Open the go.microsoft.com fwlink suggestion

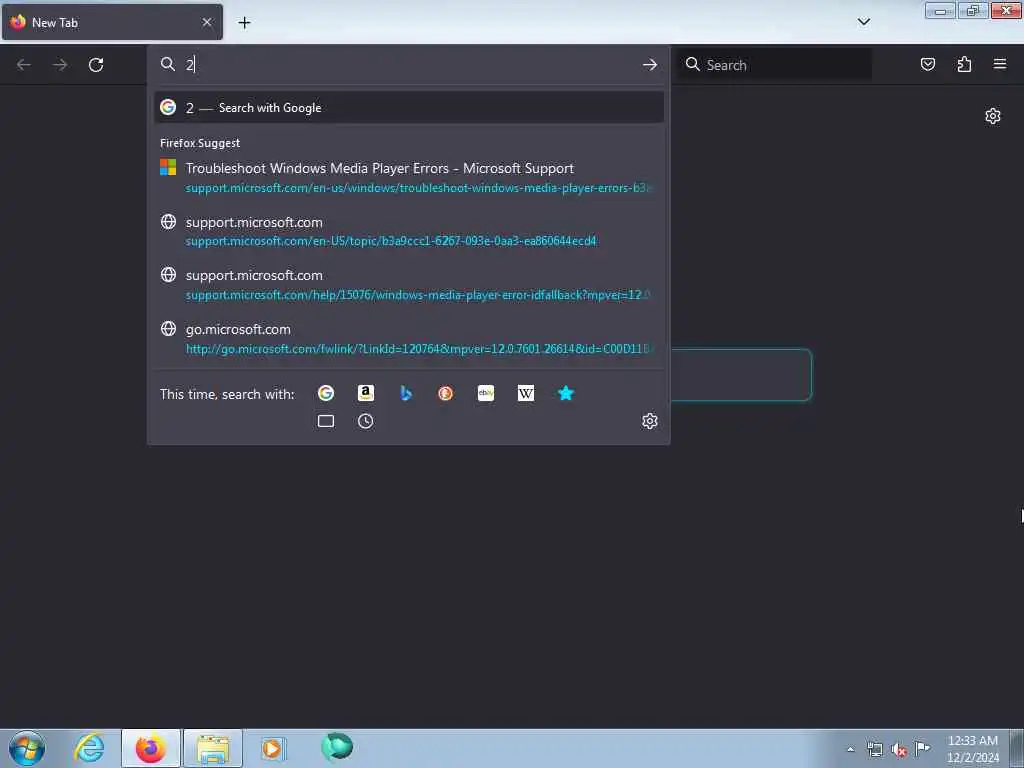(x=409, y=338)
